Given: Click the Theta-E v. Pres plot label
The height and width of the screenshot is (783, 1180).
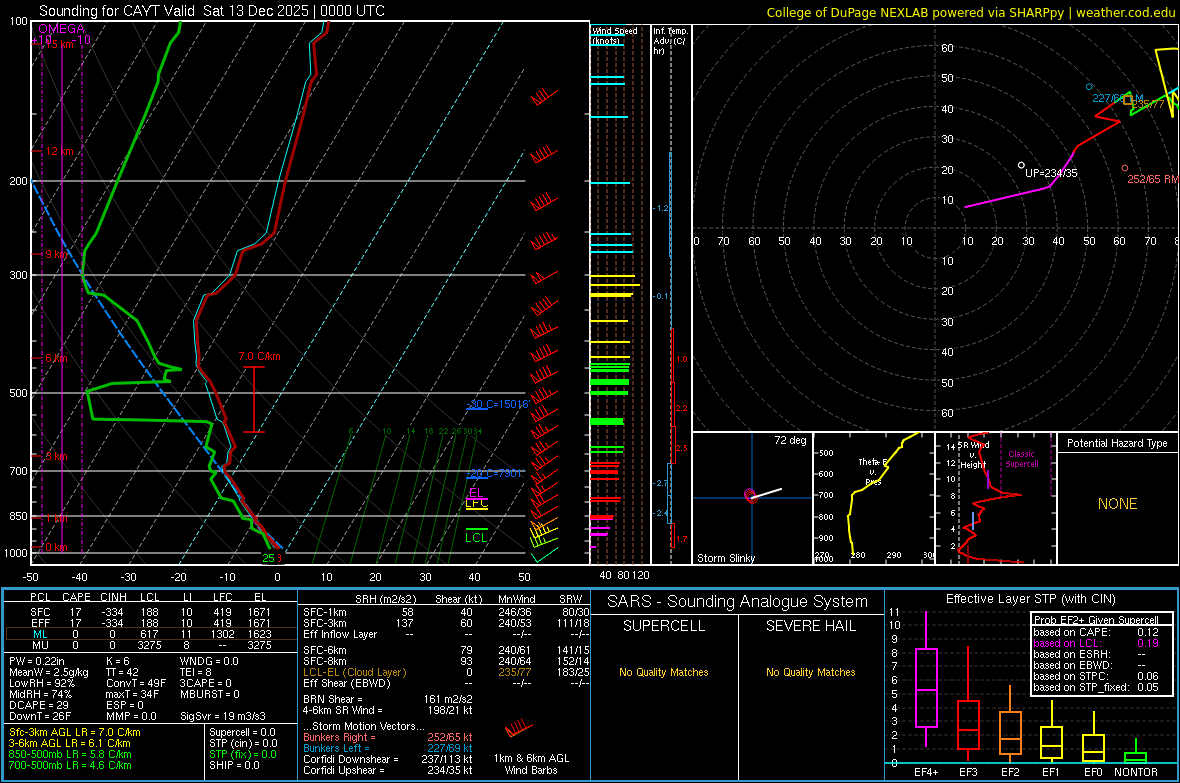Looking at the screenshot, I should tap(873, 471).
